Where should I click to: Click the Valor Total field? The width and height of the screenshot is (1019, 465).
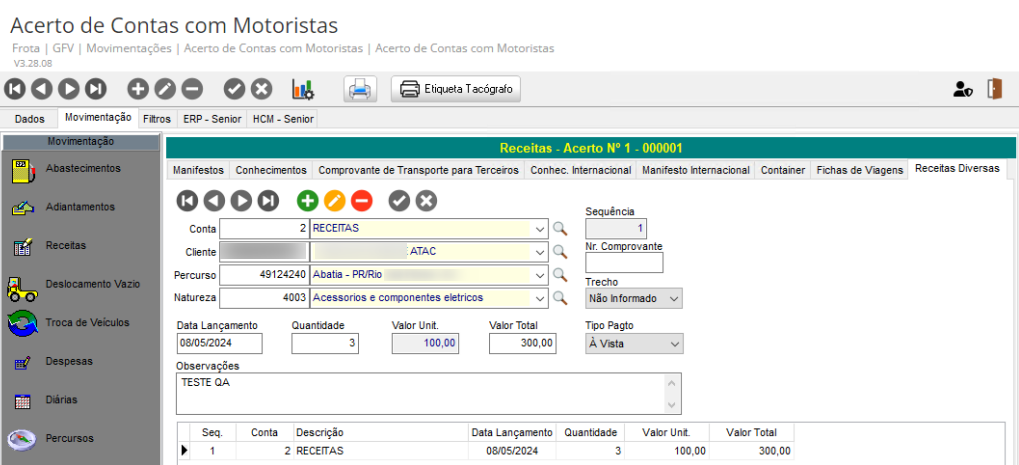[x=522, y=344]
